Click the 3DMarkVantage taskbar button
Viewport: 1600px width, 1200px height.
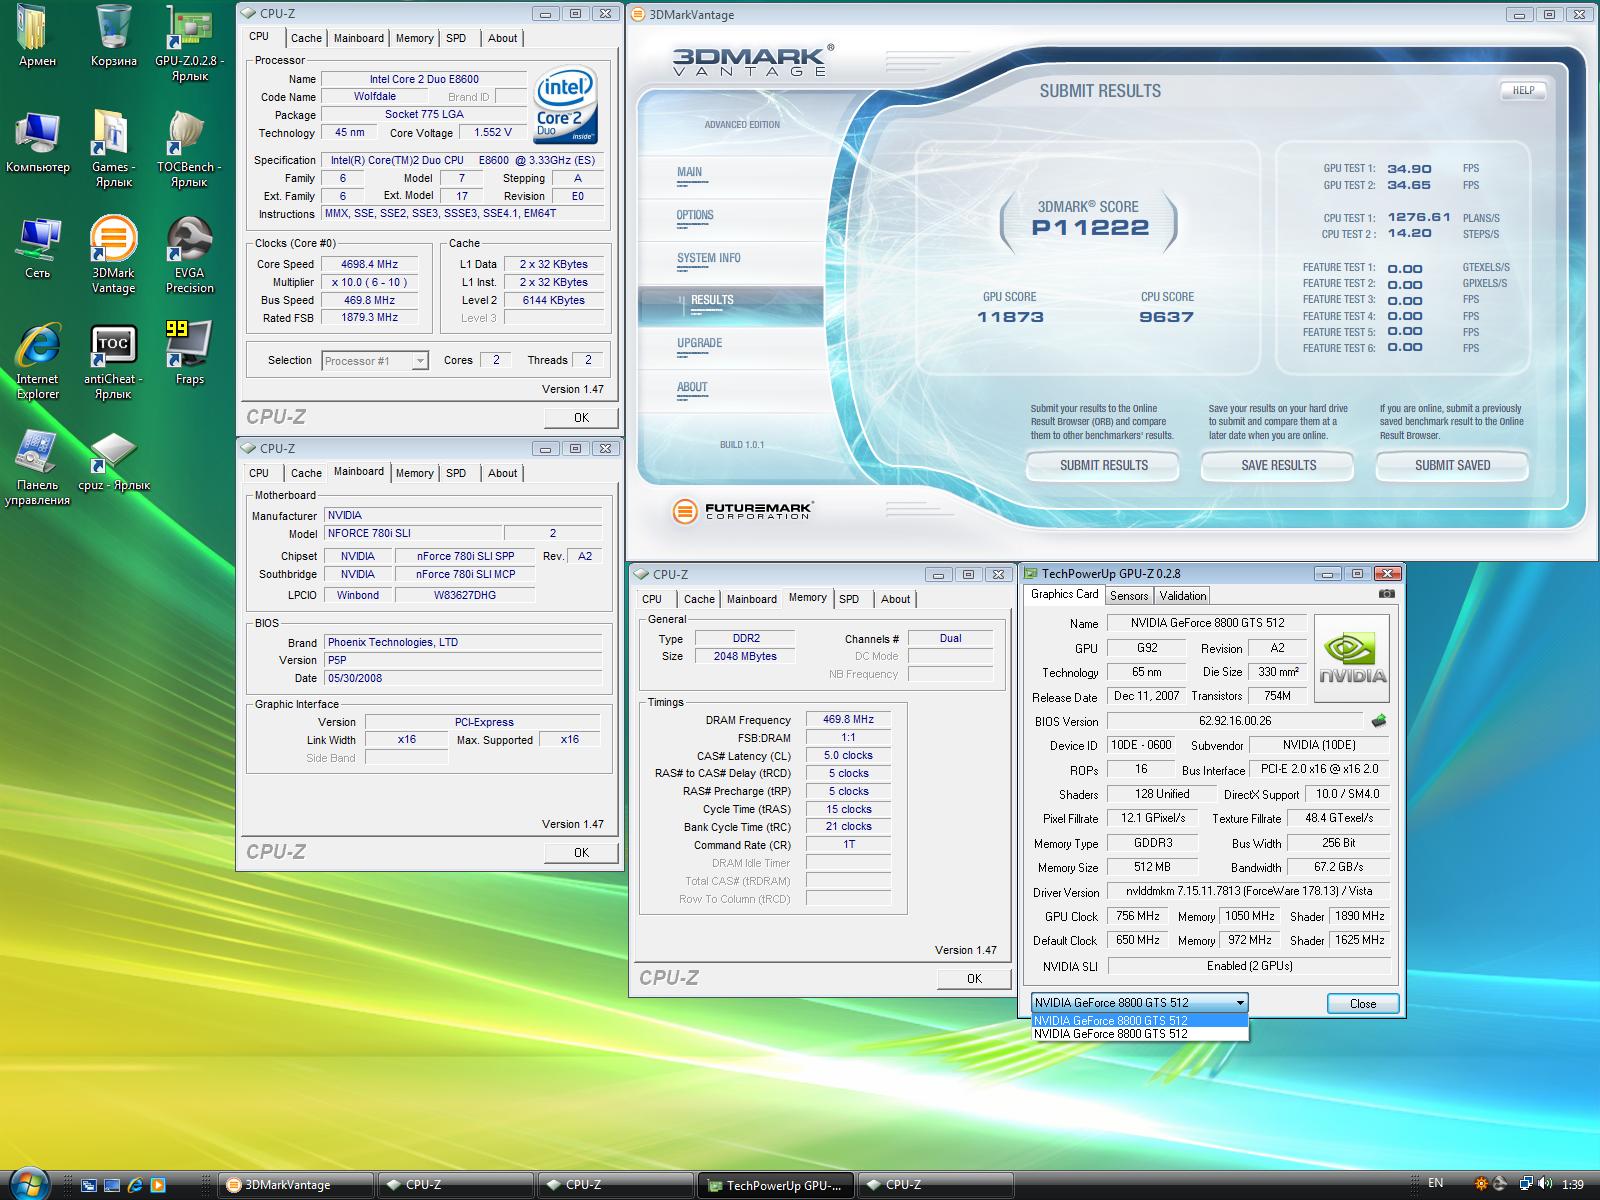point(295,1185)
